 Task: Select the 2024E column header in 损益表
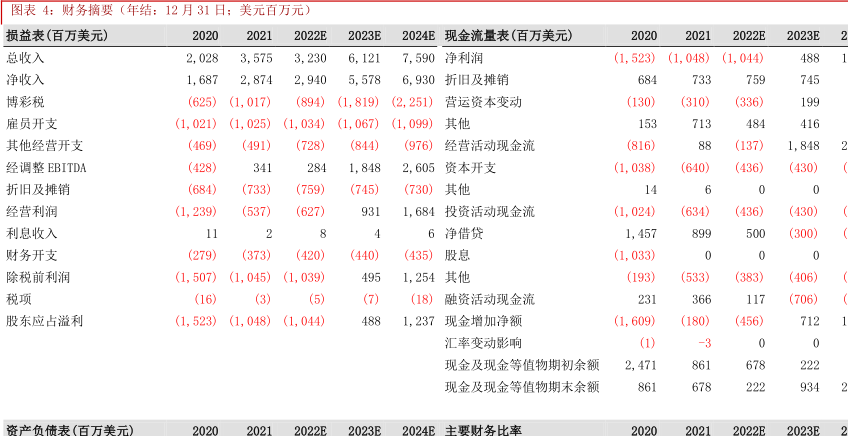417,35
